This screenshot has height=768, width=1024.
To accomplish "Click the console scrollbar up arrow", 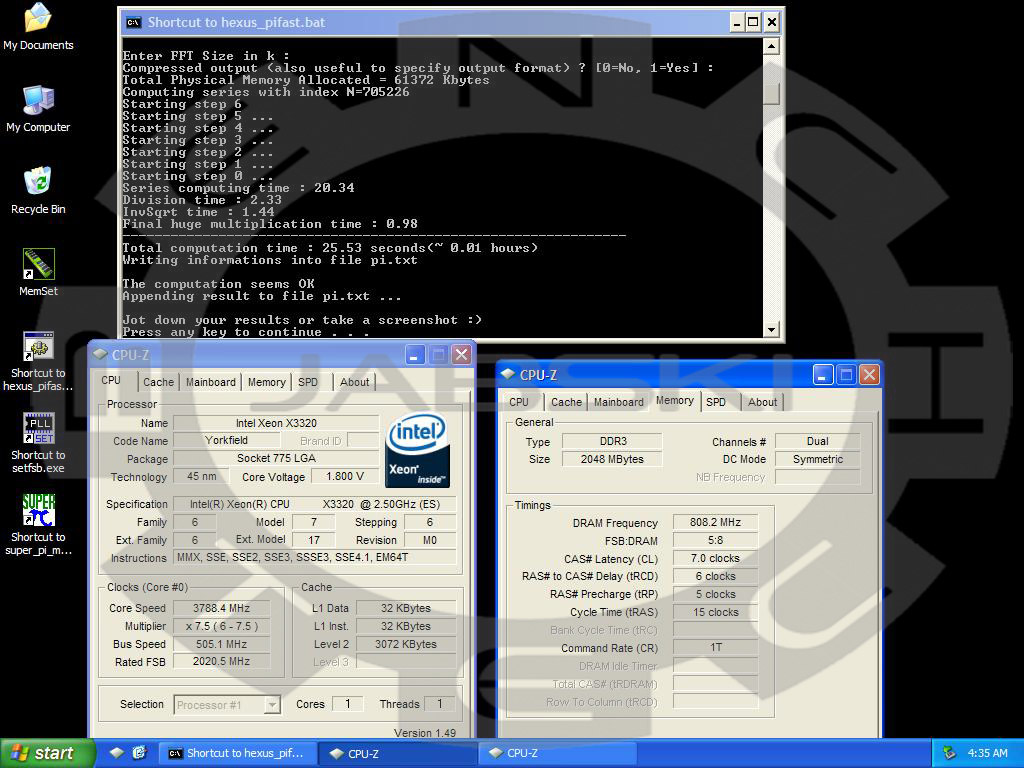I will [x=771, y=46].
